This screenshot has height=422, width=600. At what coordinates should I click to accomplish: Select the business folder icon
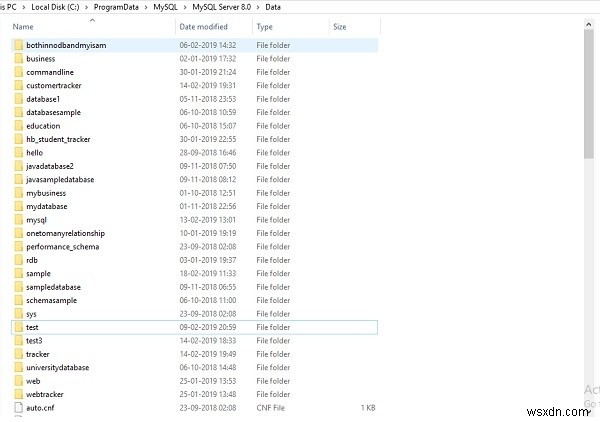click(18, 59)
